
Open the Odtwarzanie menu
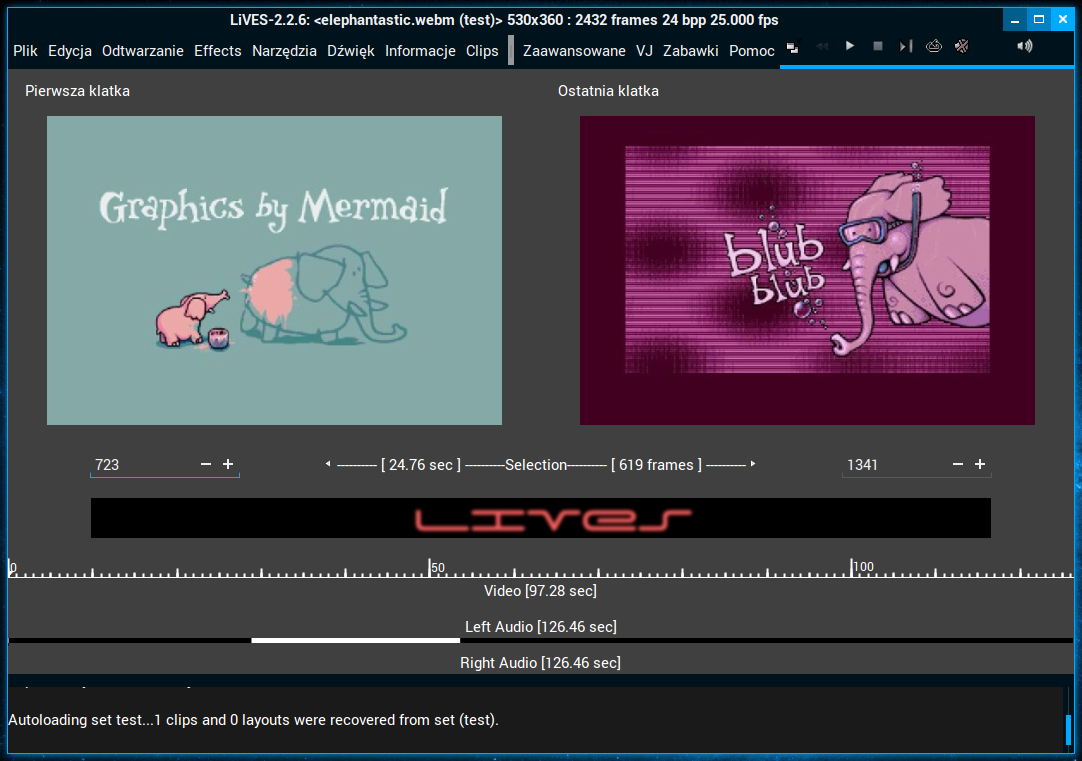[143, 51]
